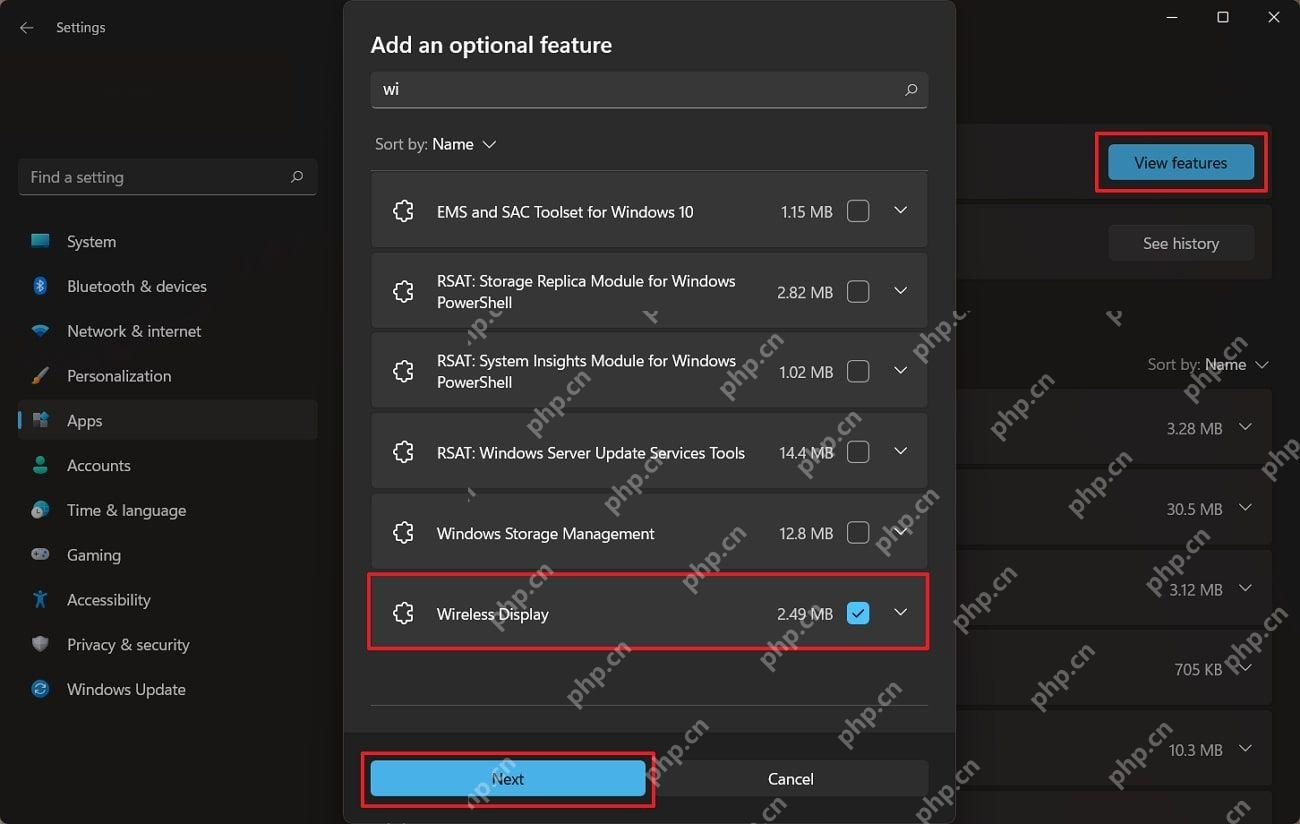Click magnifier icon in feature search box
The width and height of the screenshot is (1300, 824).
[911, 90]
